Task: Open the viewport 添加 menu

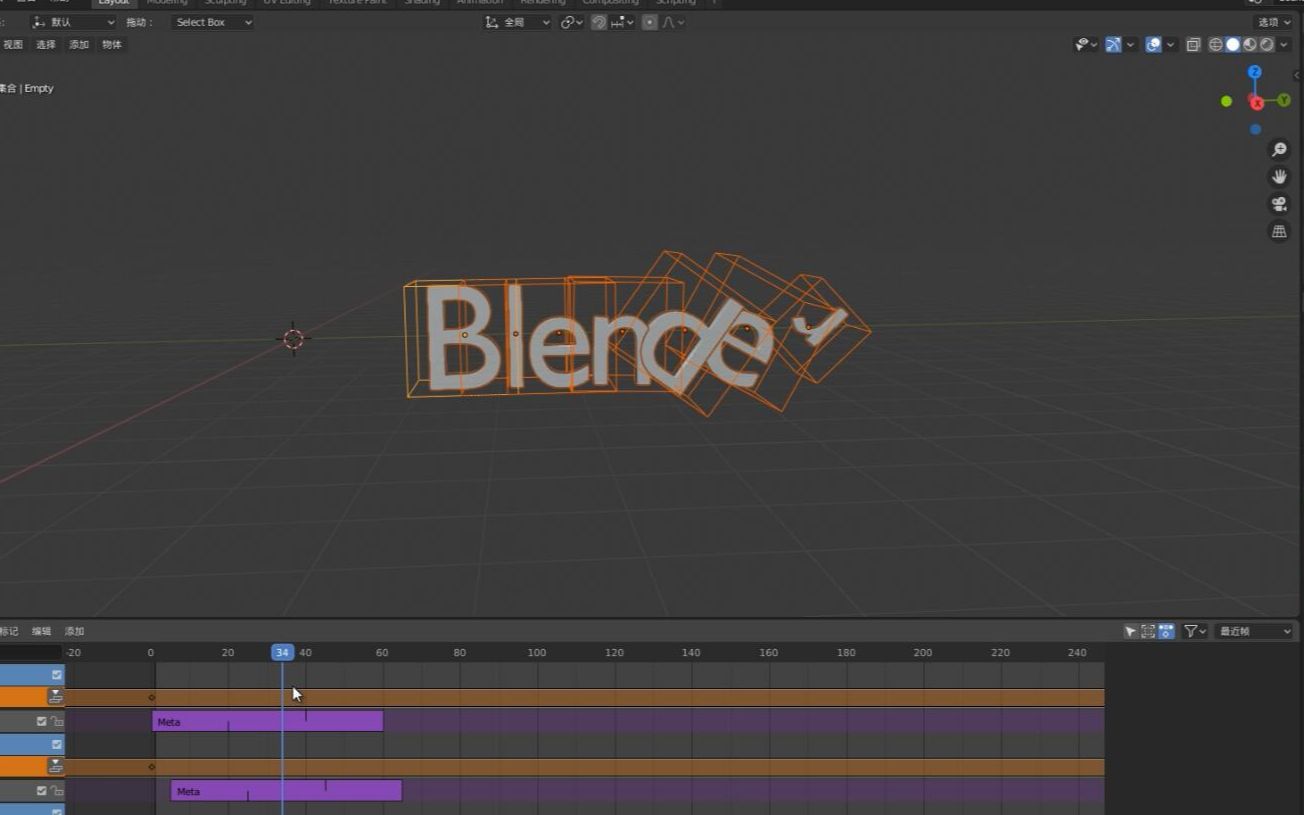Action: coord(79,45)
